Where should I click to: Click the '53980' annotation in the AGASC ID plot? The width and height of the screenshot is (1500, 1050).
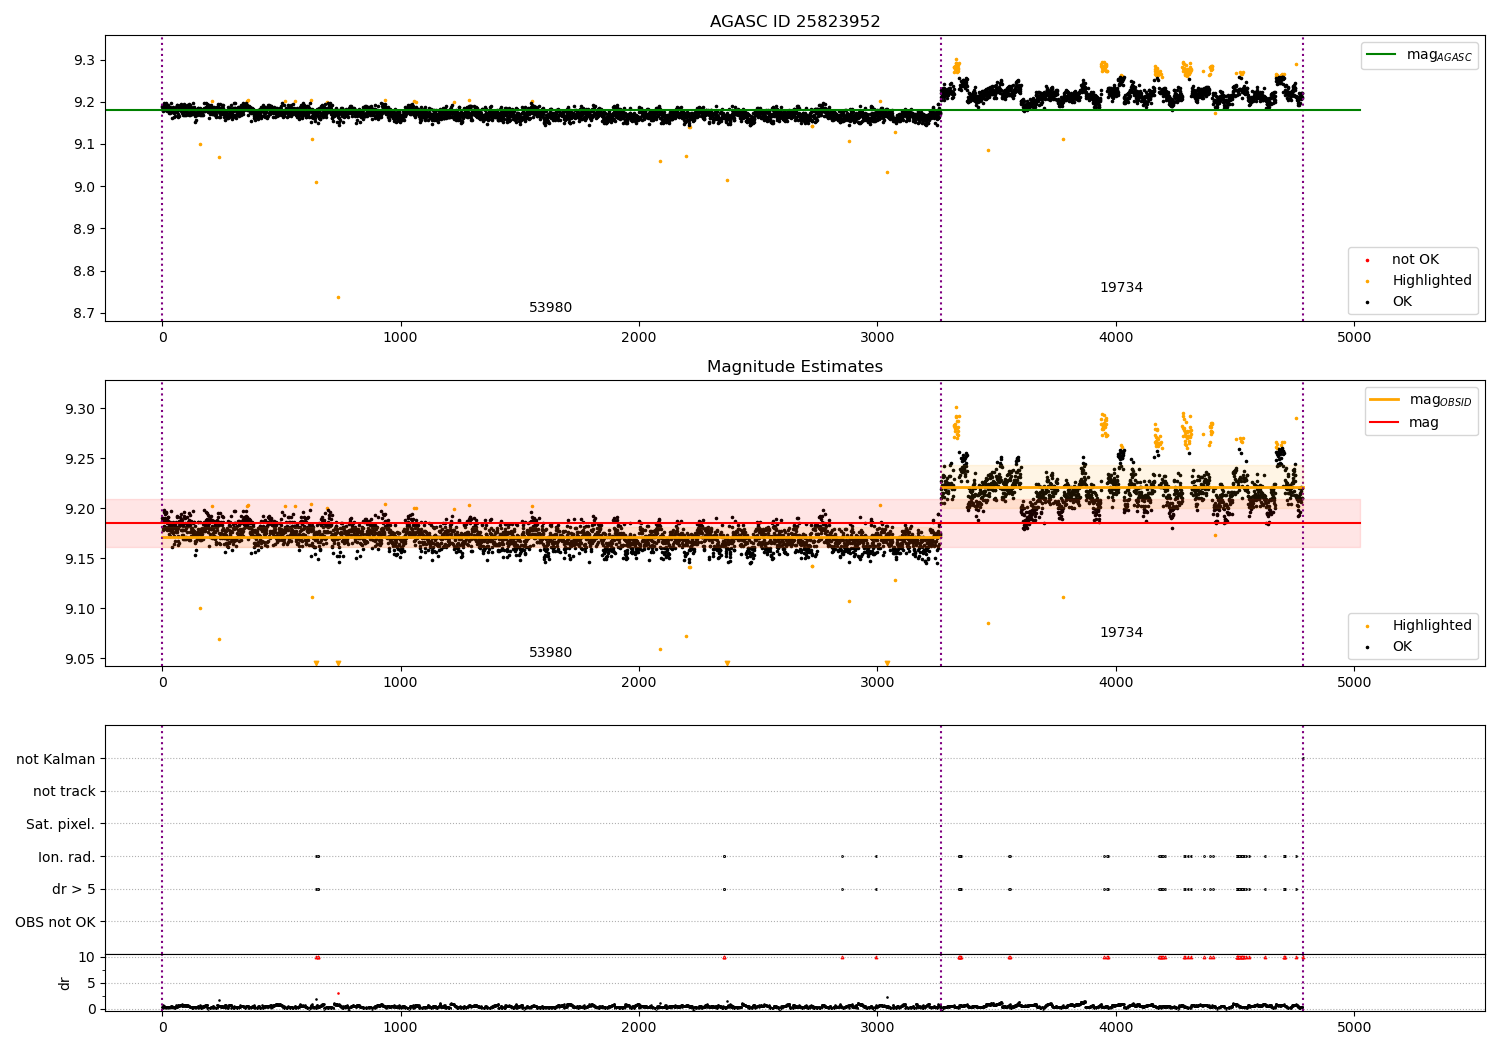tap(551, 308)
